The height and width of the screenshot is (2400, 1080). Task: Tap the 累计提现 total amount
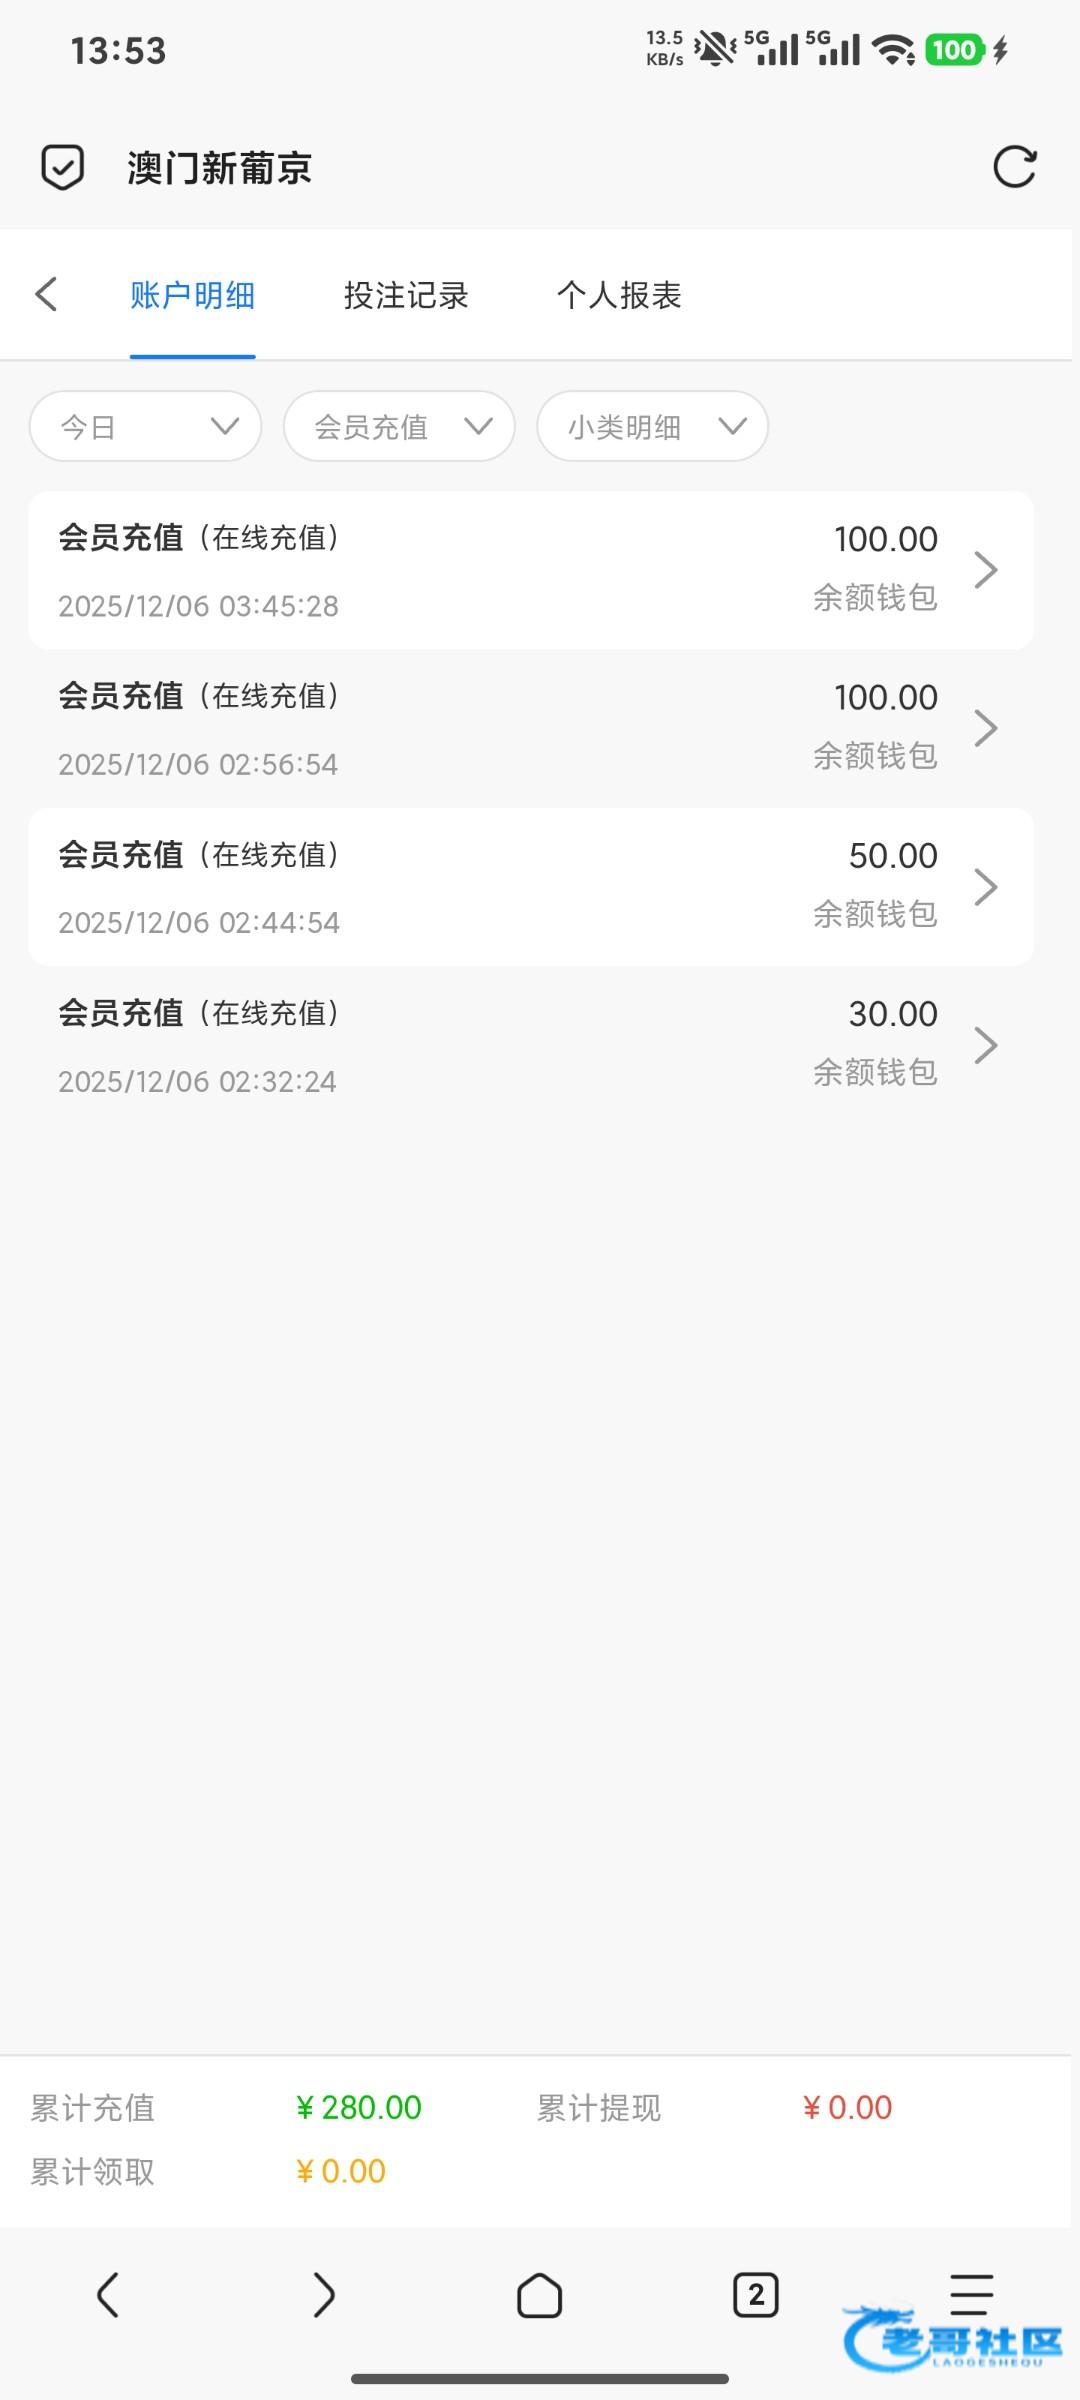pos(847,2107)
